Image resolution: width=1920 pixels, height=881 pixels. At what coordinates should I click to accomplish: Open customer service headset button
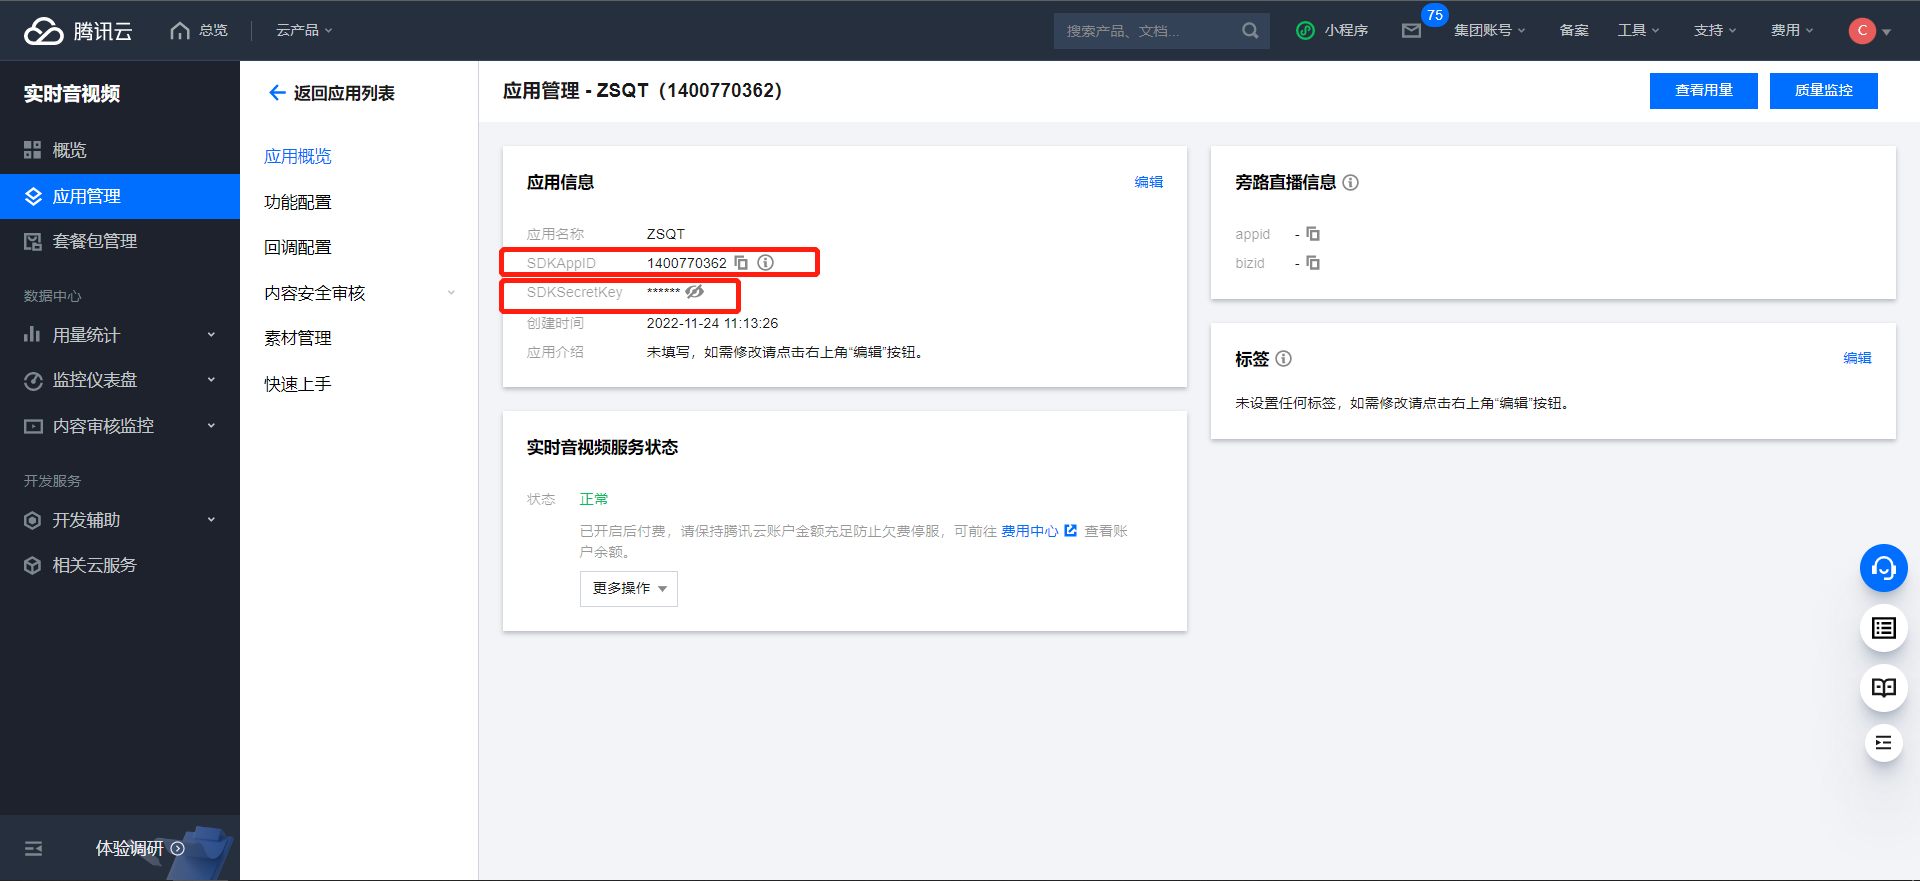pos(1884,568)
